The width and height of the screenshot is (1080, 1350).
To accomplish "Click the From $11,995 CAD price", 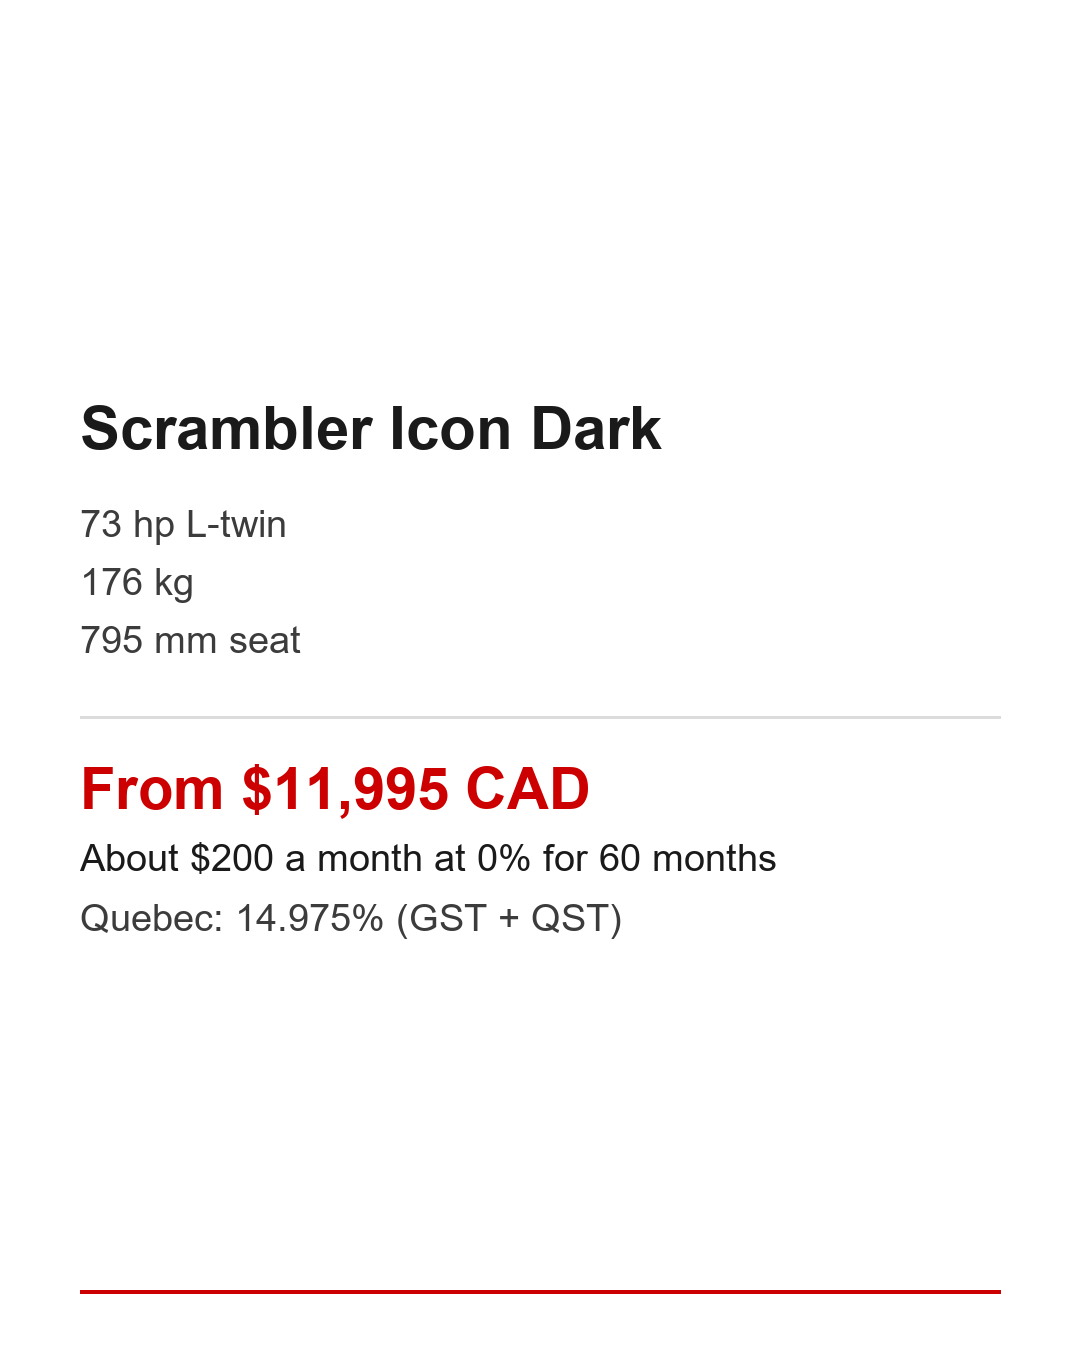I will point(335,789).
